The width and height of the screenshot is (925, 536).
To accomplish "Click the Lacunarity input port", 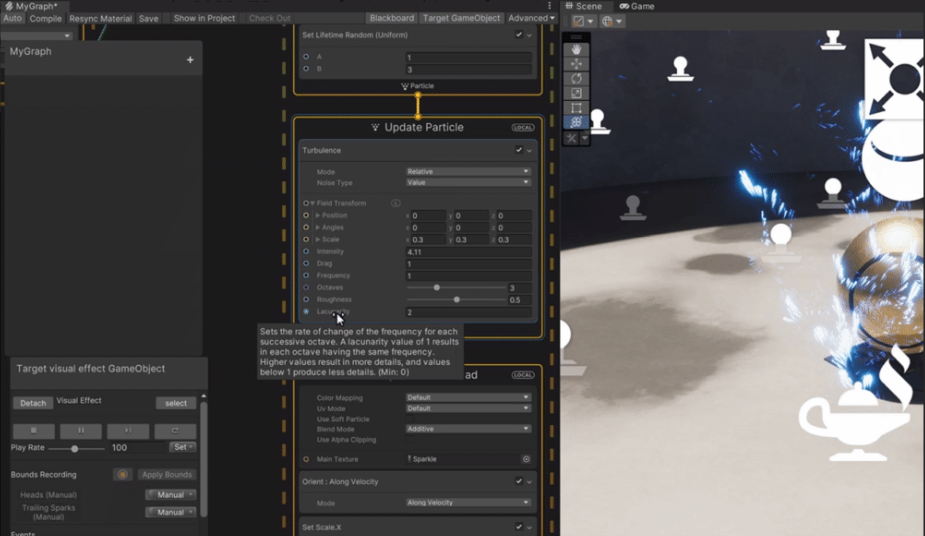I will pyautogui.click(x=306, y=311).
